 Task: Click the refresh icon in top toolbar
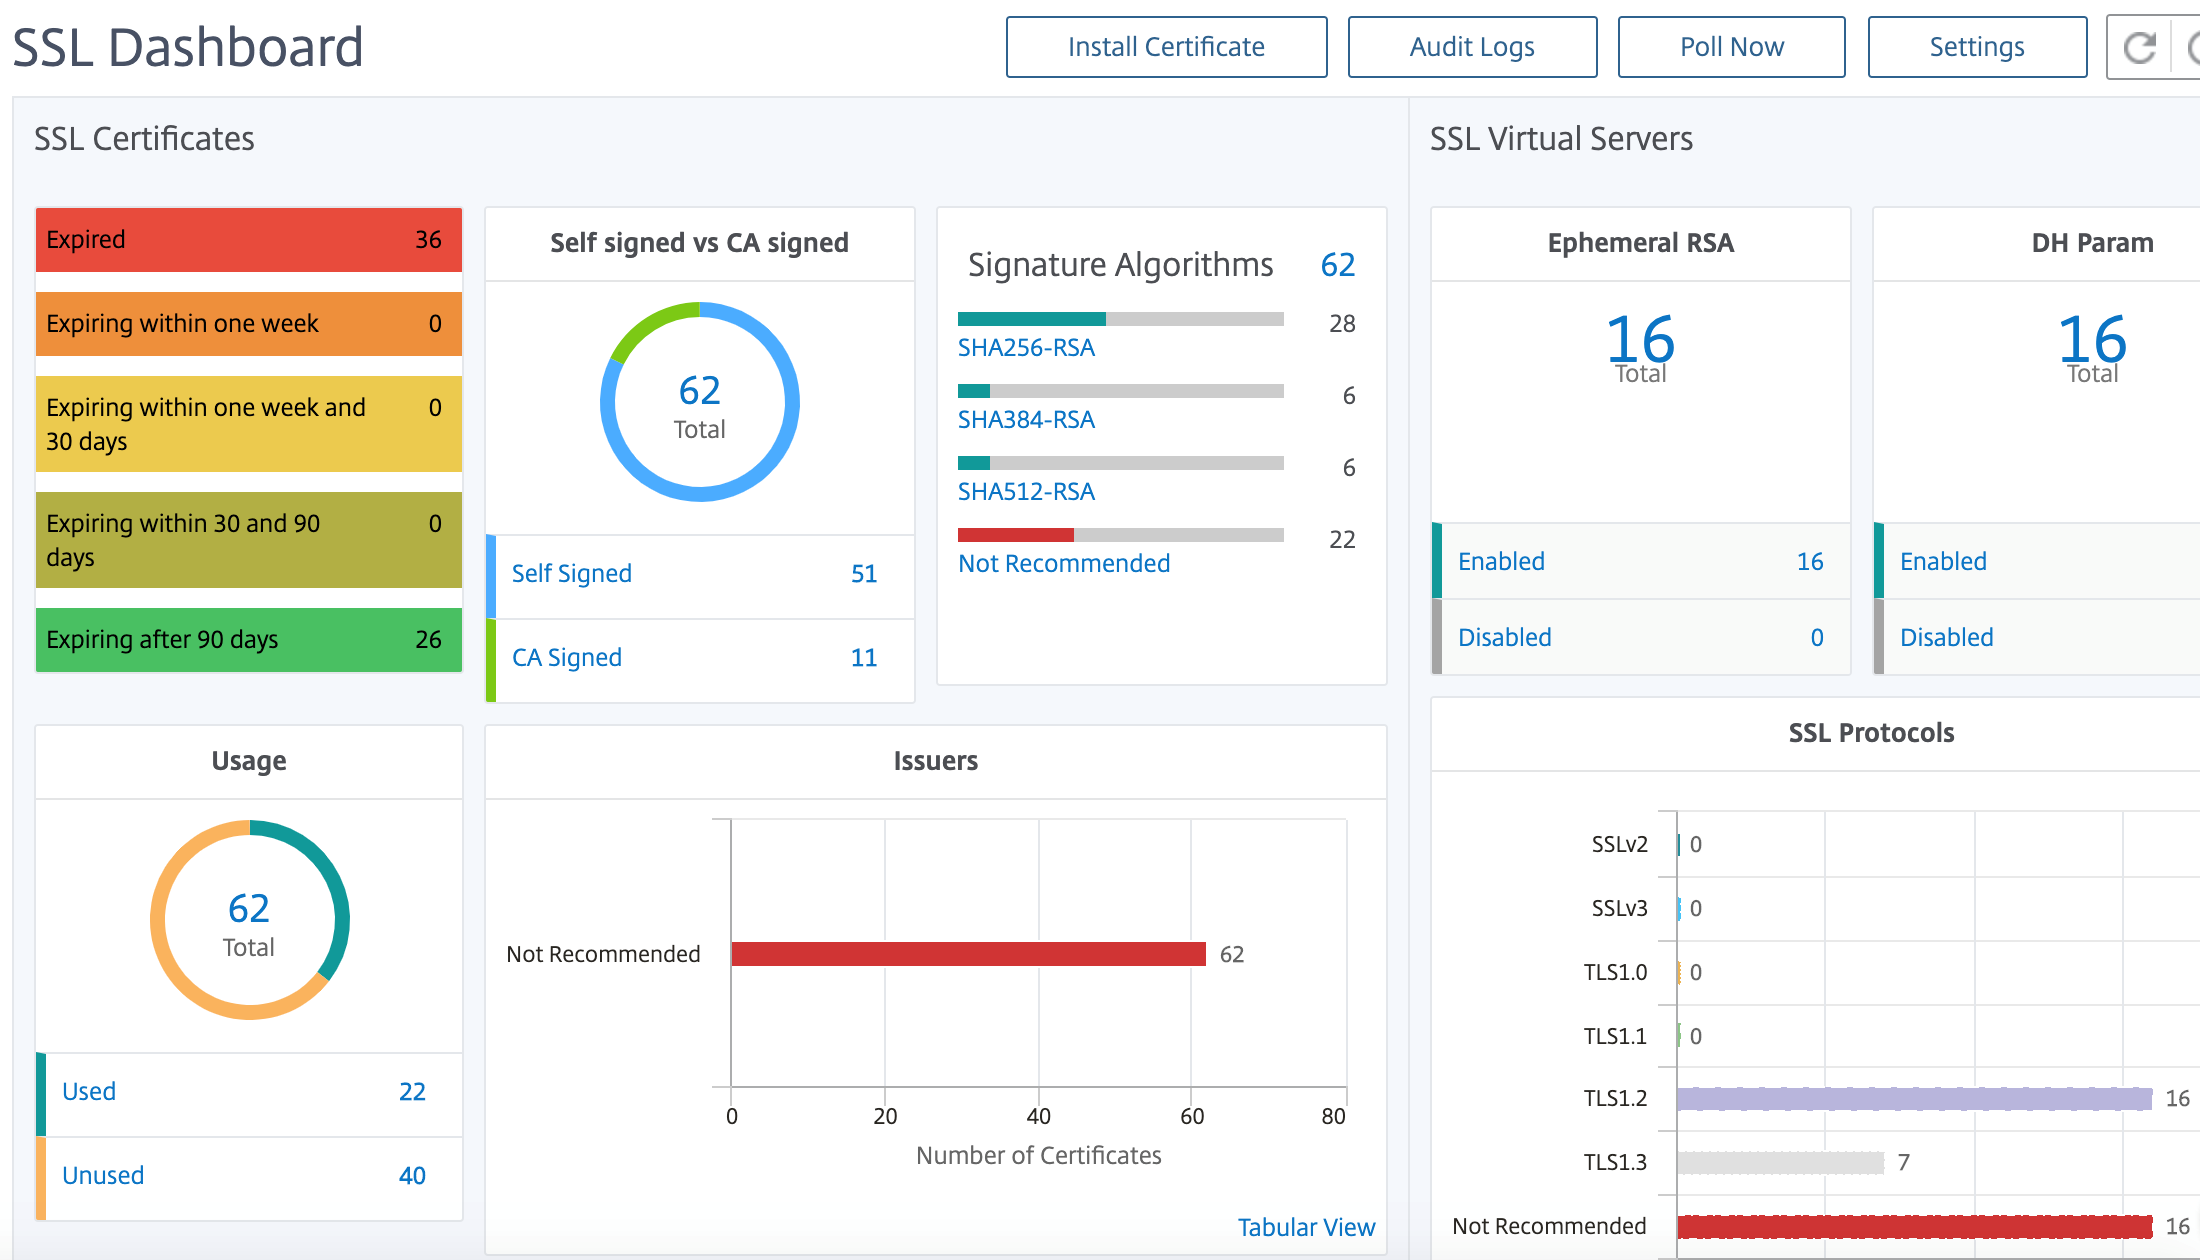tap(2139, 47)
